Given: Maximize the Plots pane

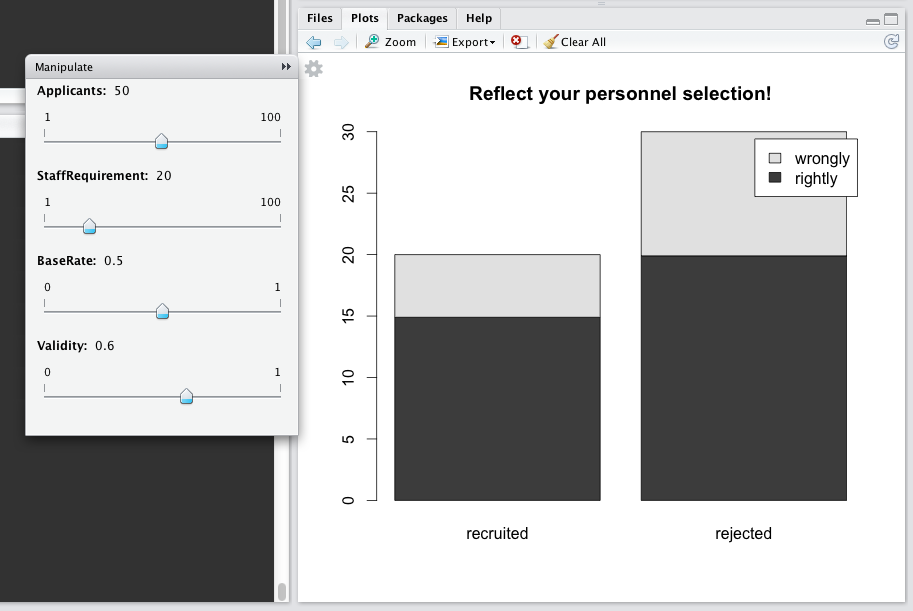Looking at the screenshot, I should (891, 19).
